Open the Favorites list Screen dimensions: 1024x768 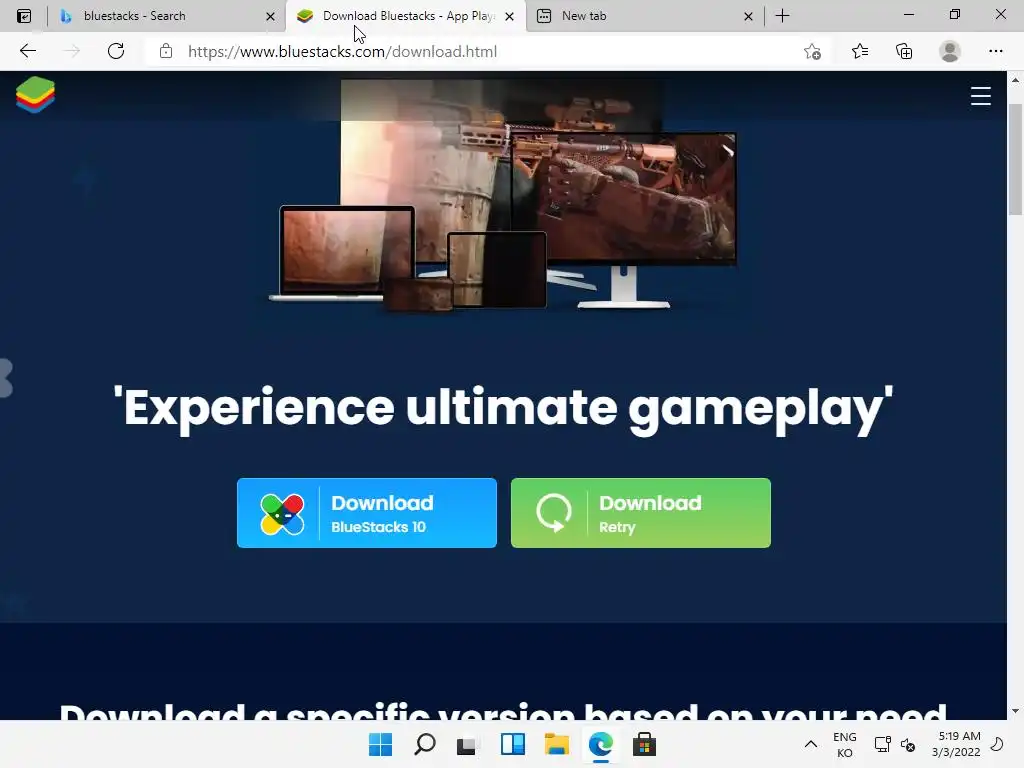859,51
